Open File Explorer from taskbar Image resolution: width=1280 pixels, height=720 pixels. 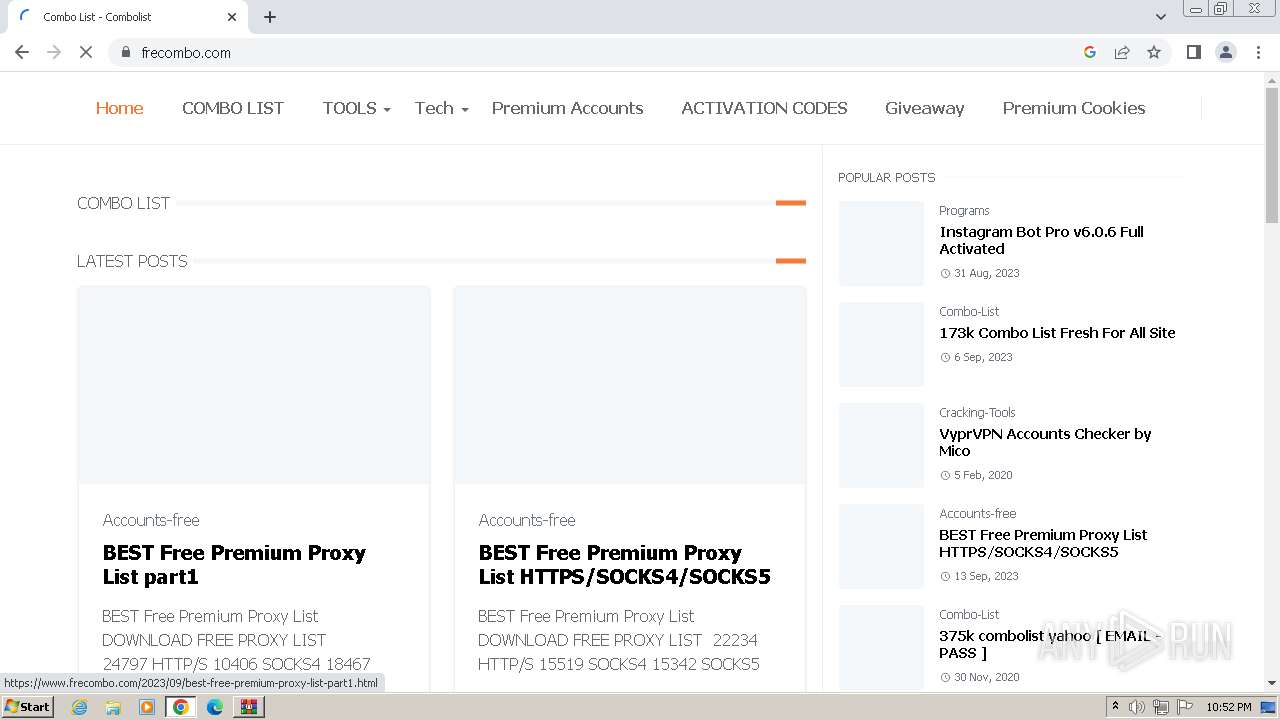coord(113,707)
